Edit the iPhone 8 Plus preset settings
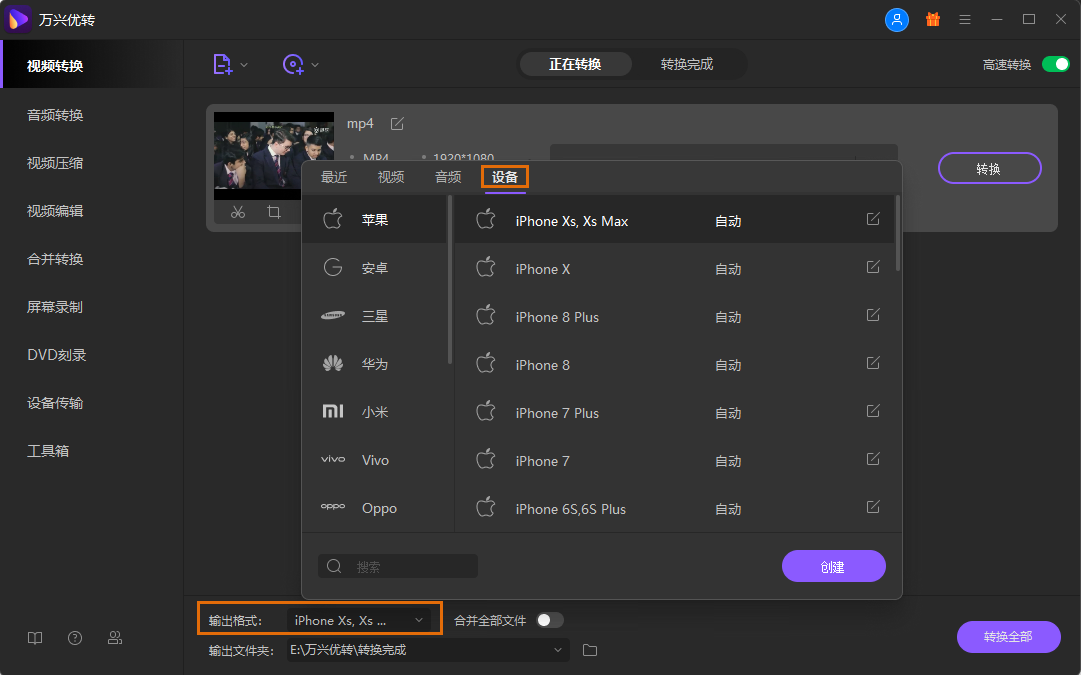 (873, 315)
